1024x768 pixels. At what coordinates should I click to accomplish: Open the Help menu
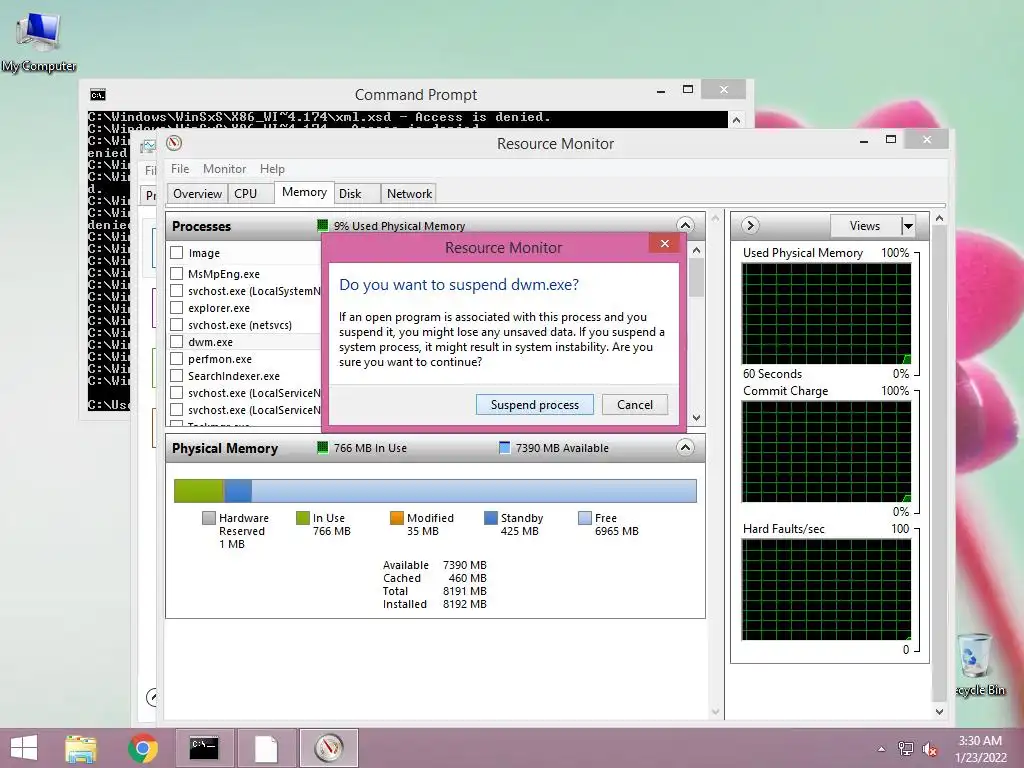272,168
